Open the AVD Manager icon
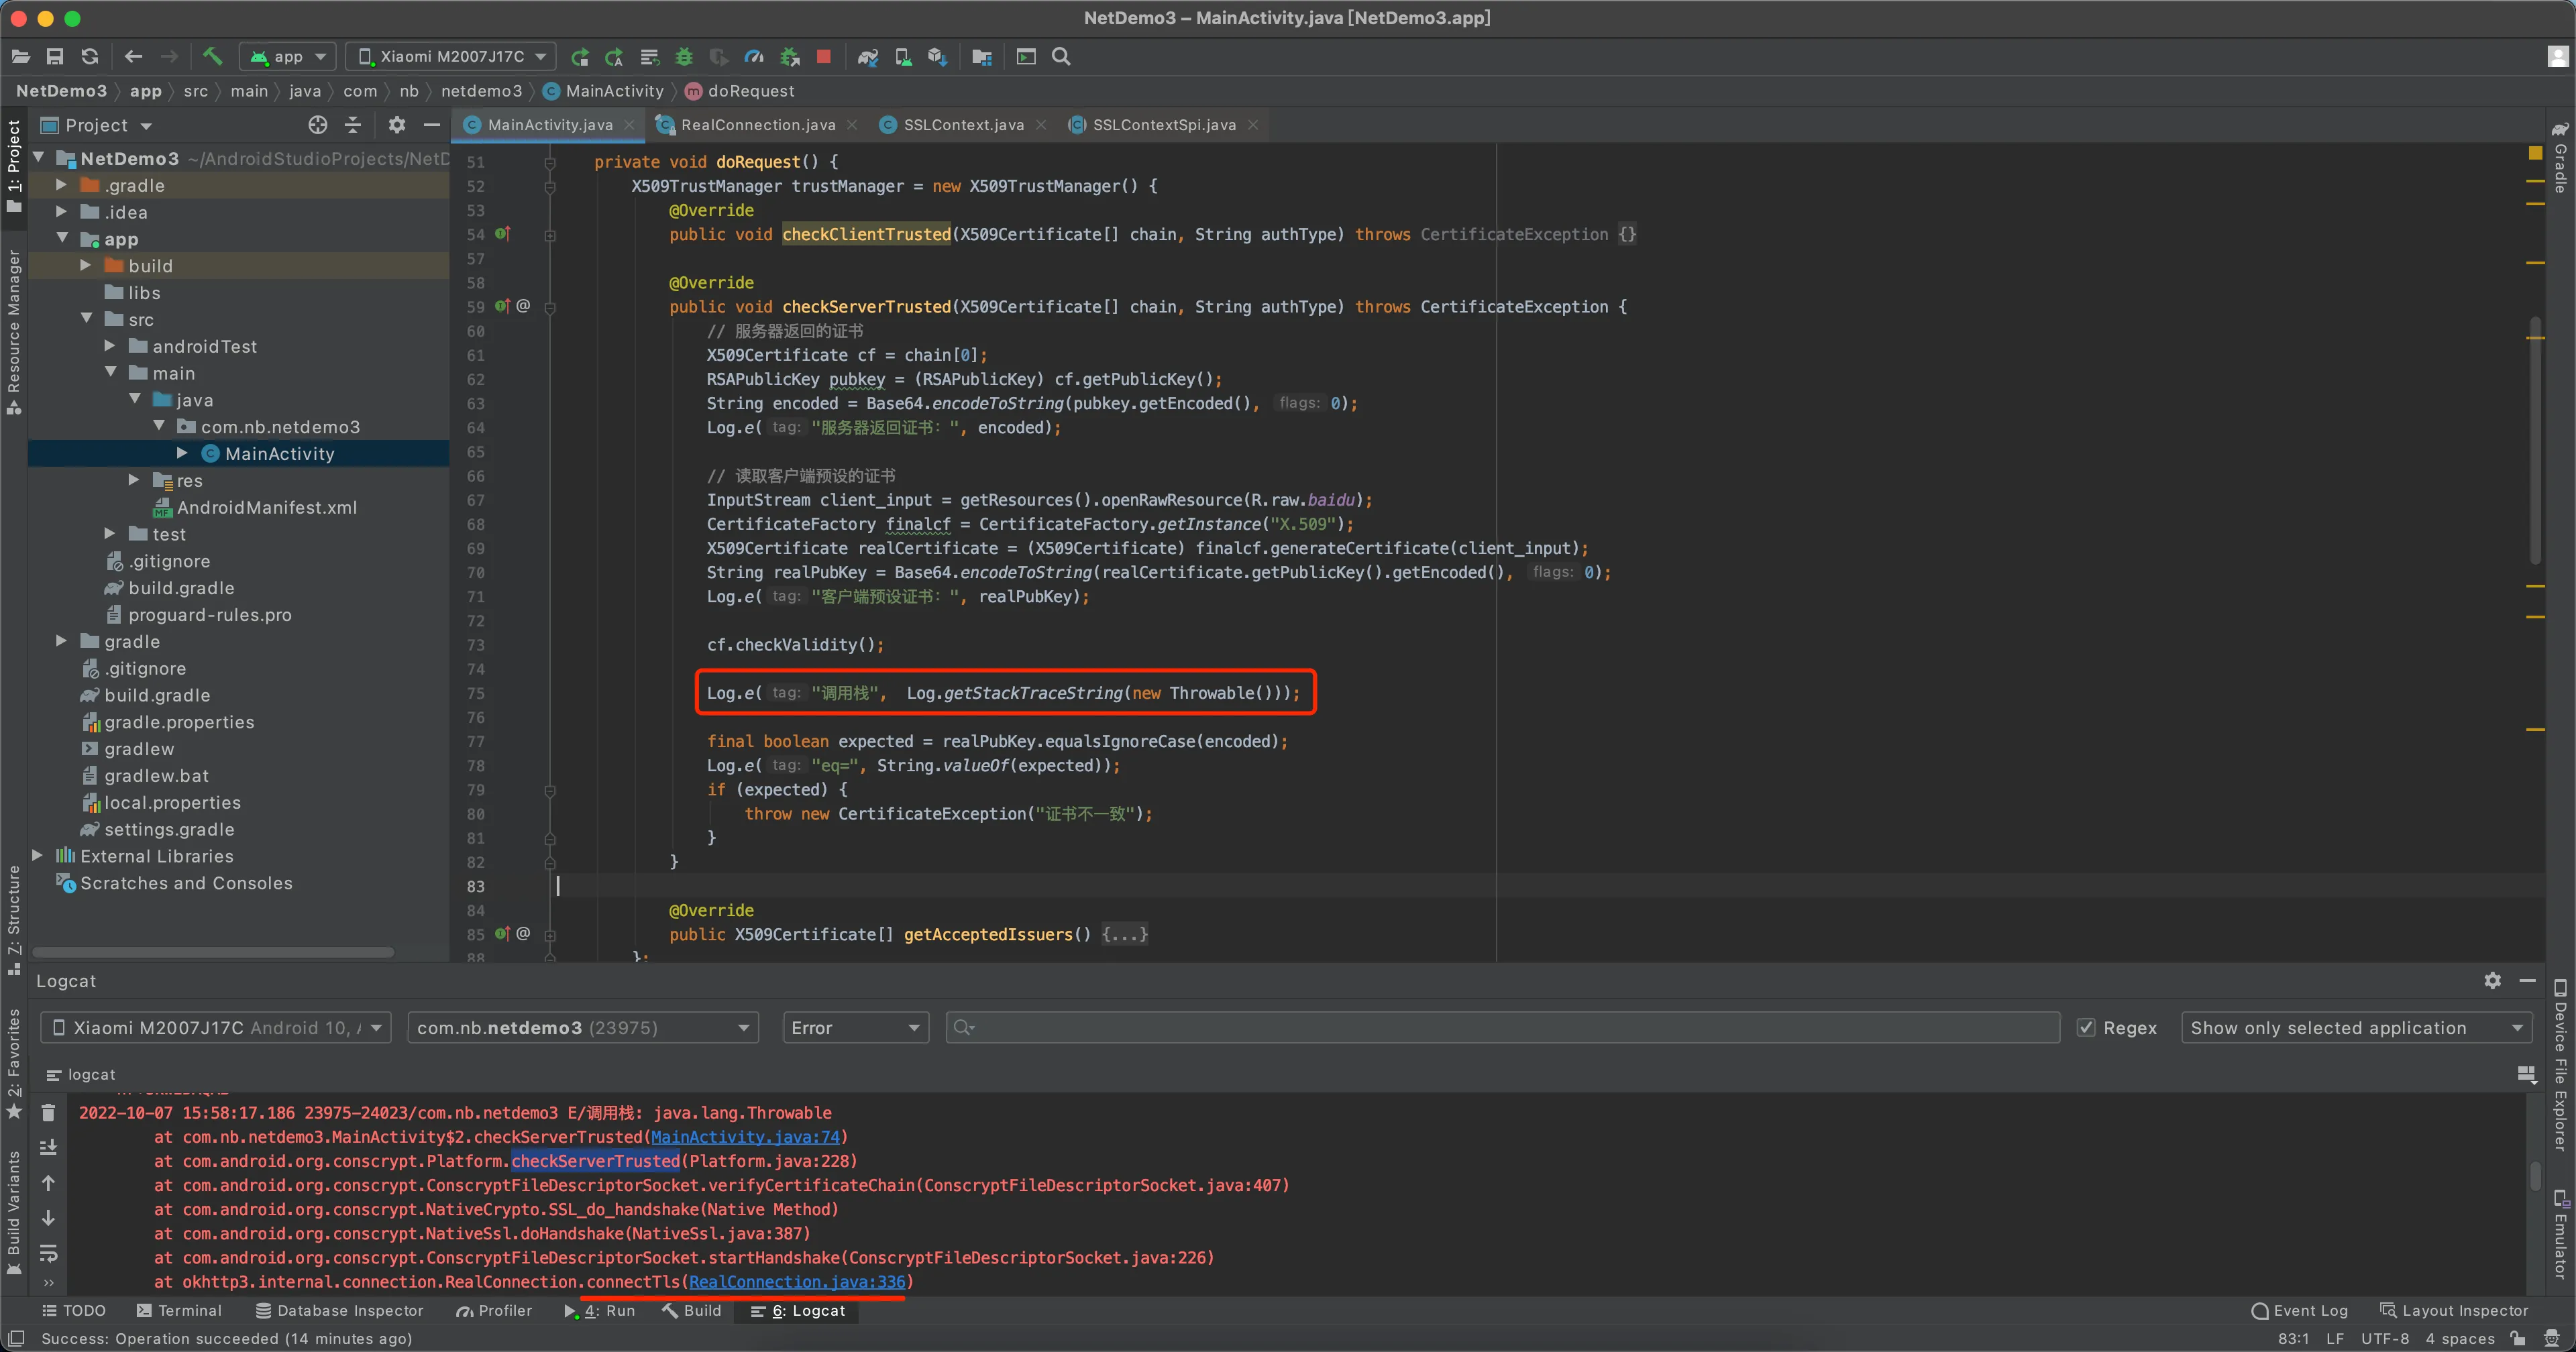 tap(903, 57)
